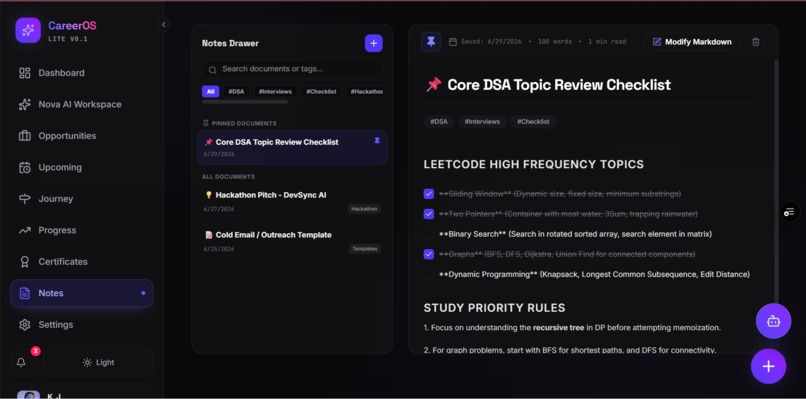Click the tag filter horizontal scrollbar
This screenshot has height=399, width=806.
coord(245,102)
